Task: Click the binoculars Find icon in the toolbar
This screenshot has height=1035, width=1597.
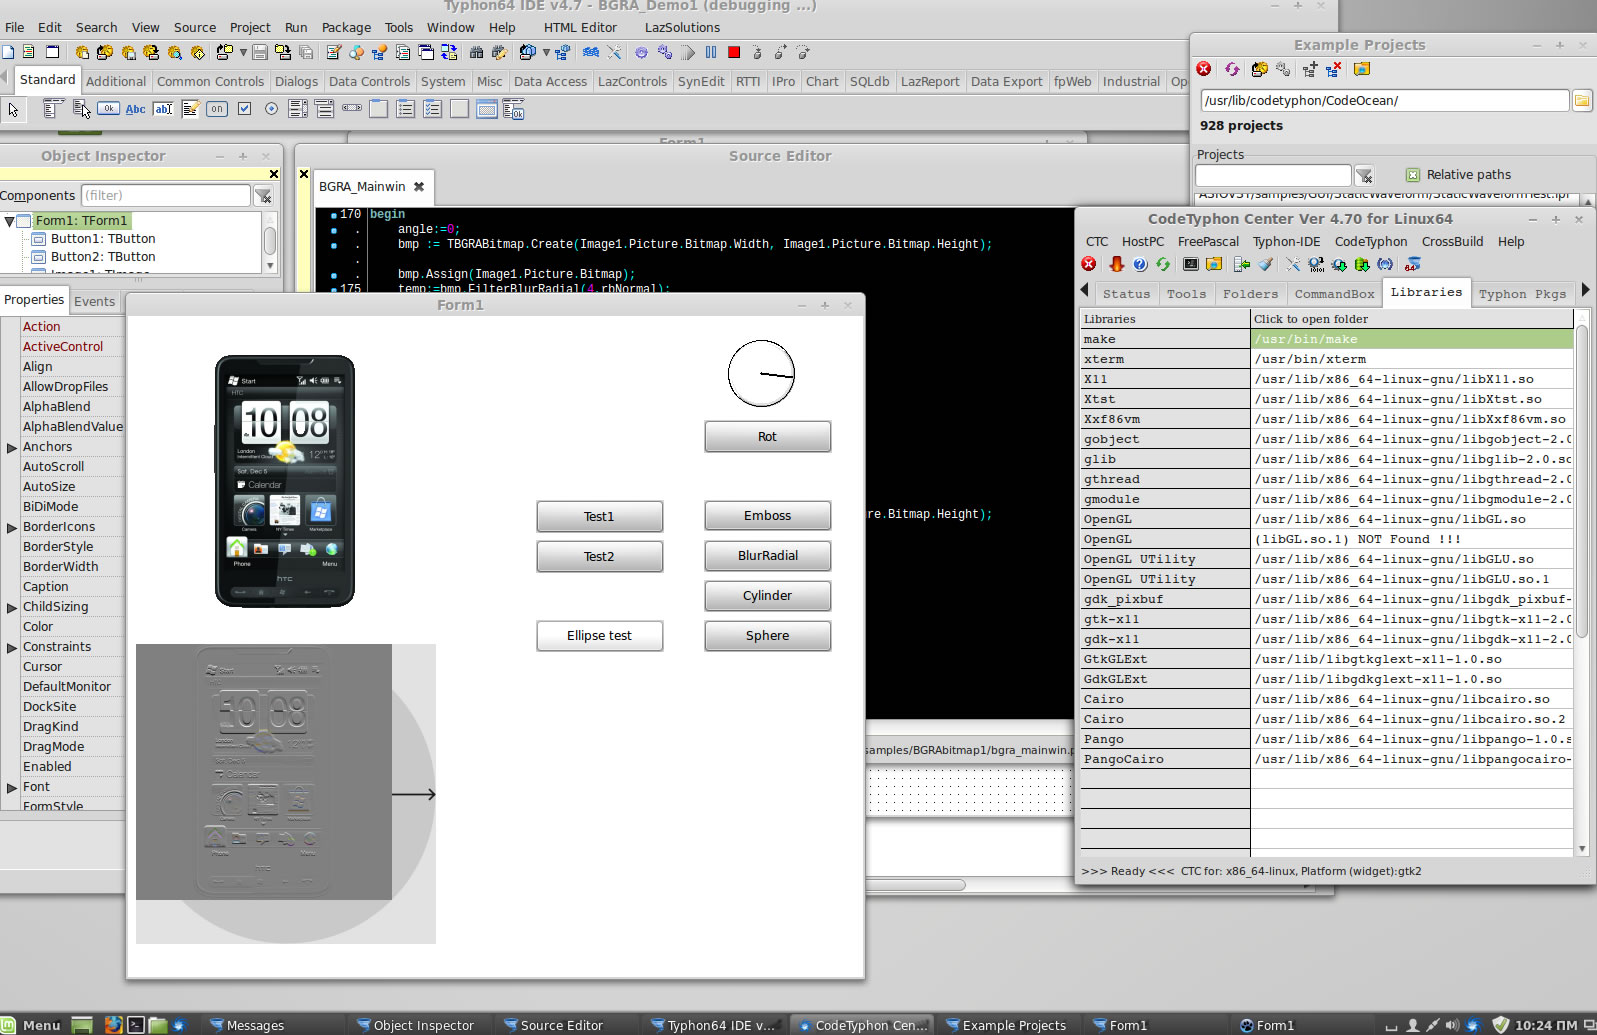Action: [x=477, y=52]
